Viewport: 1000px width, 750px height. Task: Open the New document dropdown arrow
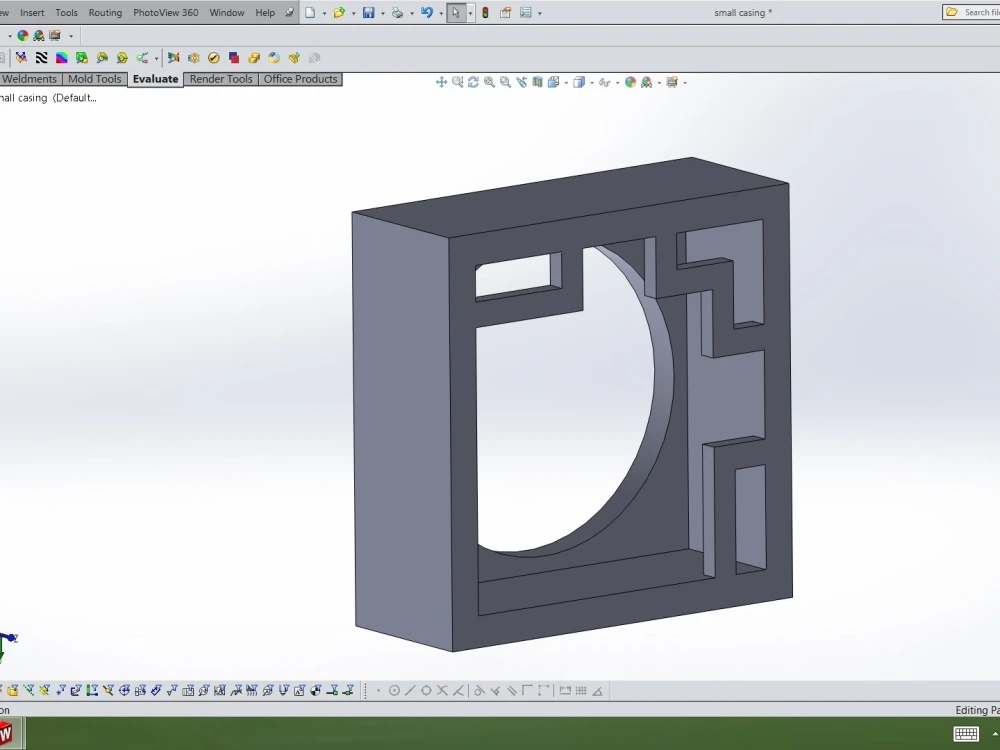point(324,13)
